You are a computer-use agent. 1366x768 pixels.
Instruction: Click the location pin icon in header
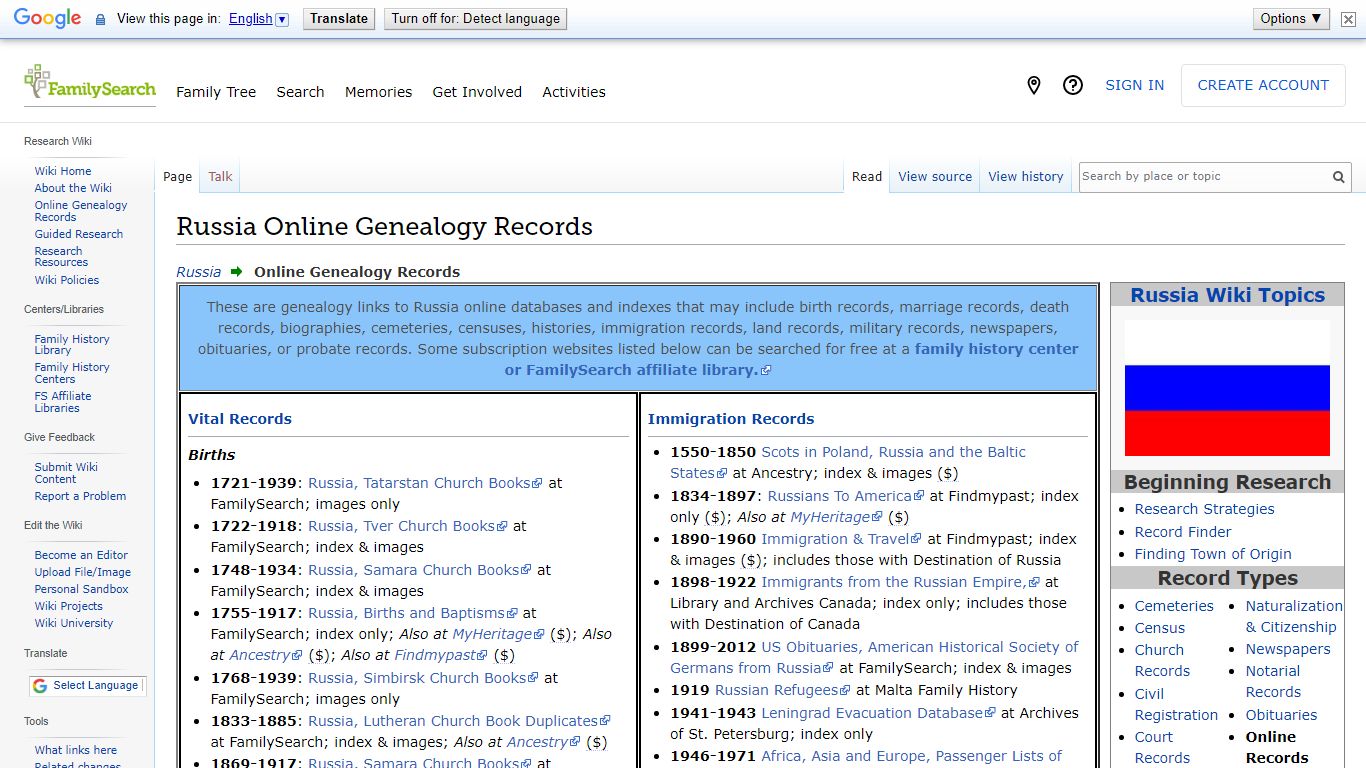[x=1034, y=86]
